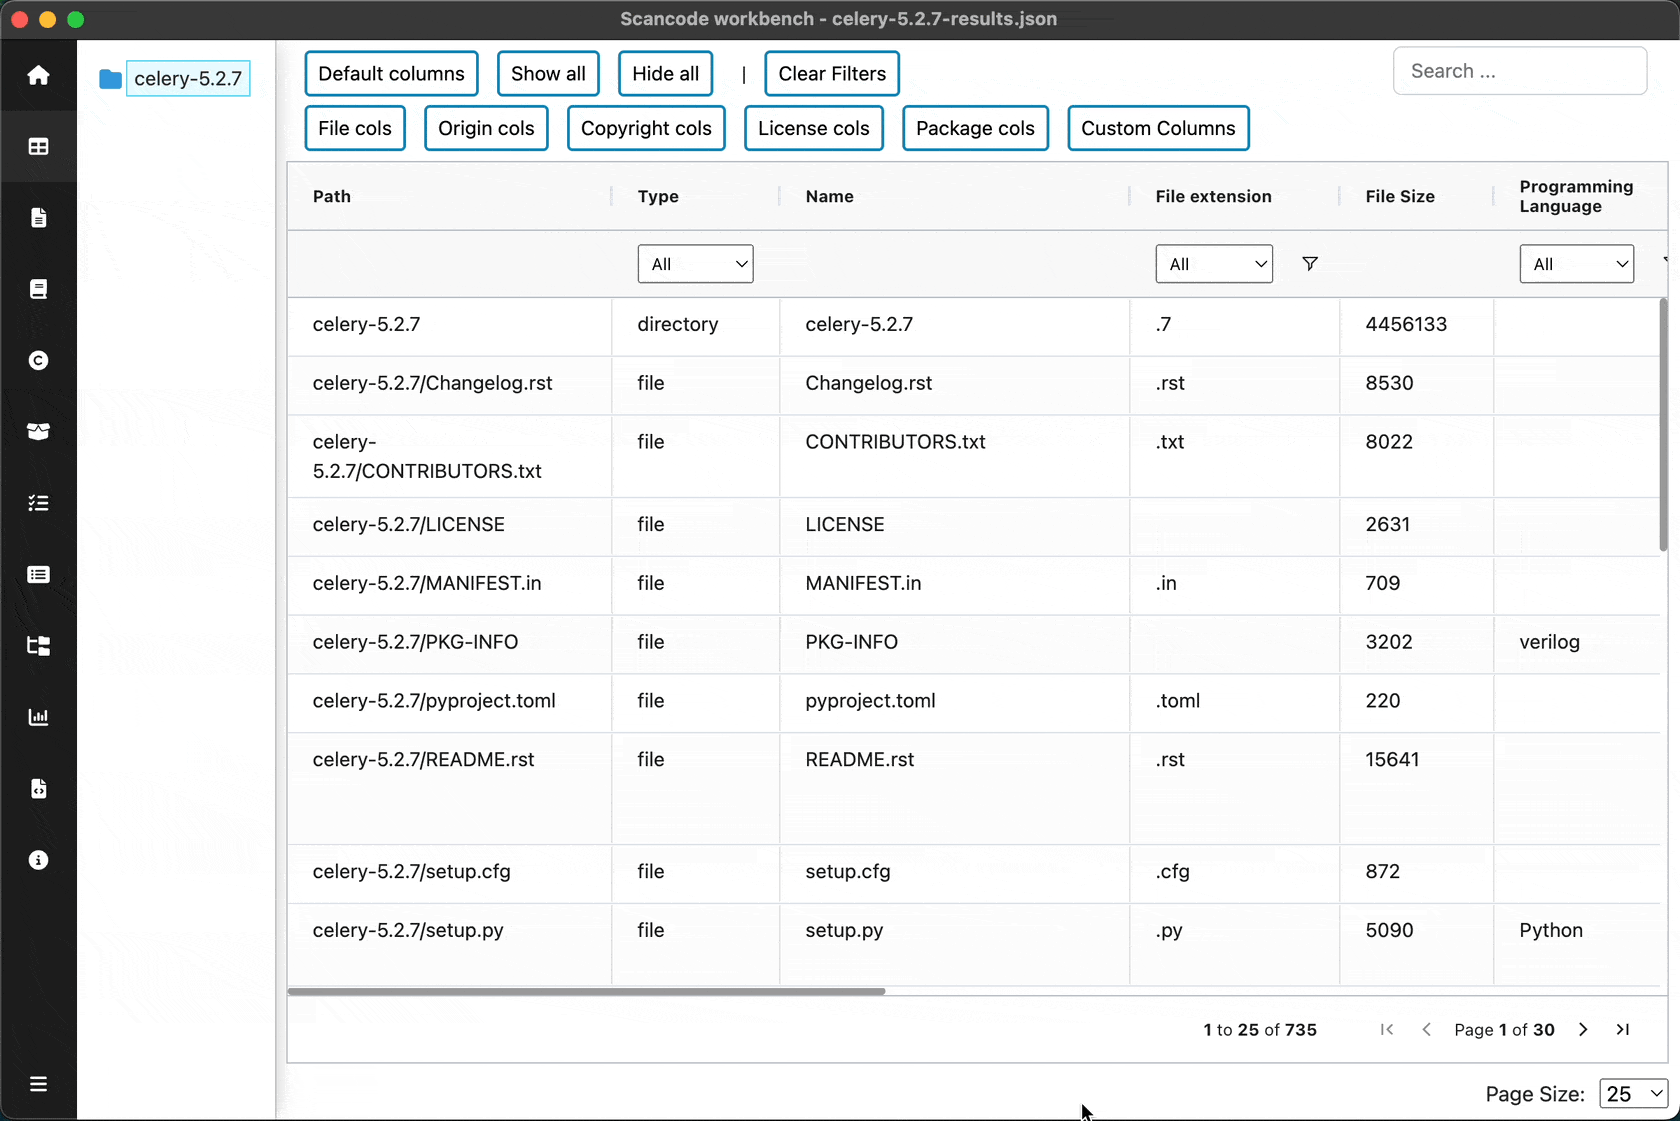Sort by the File Size column header
The image size is (1680, 1121).
[x=1400, y=196]
